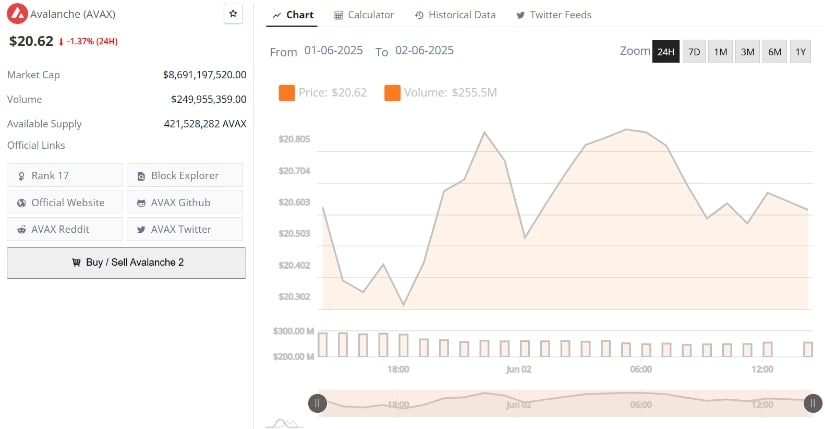Open the AVAX Reddit link
This screenshot has width=825, height=429.
point(65,229)
